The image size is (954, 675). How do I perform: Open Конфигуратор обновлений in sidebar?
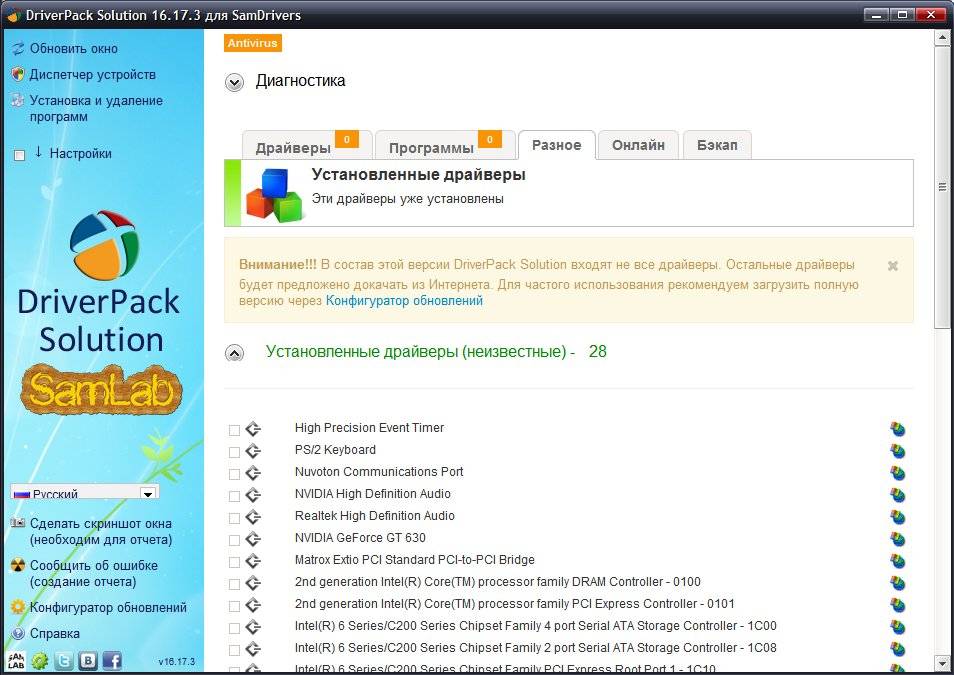(108, 607)
